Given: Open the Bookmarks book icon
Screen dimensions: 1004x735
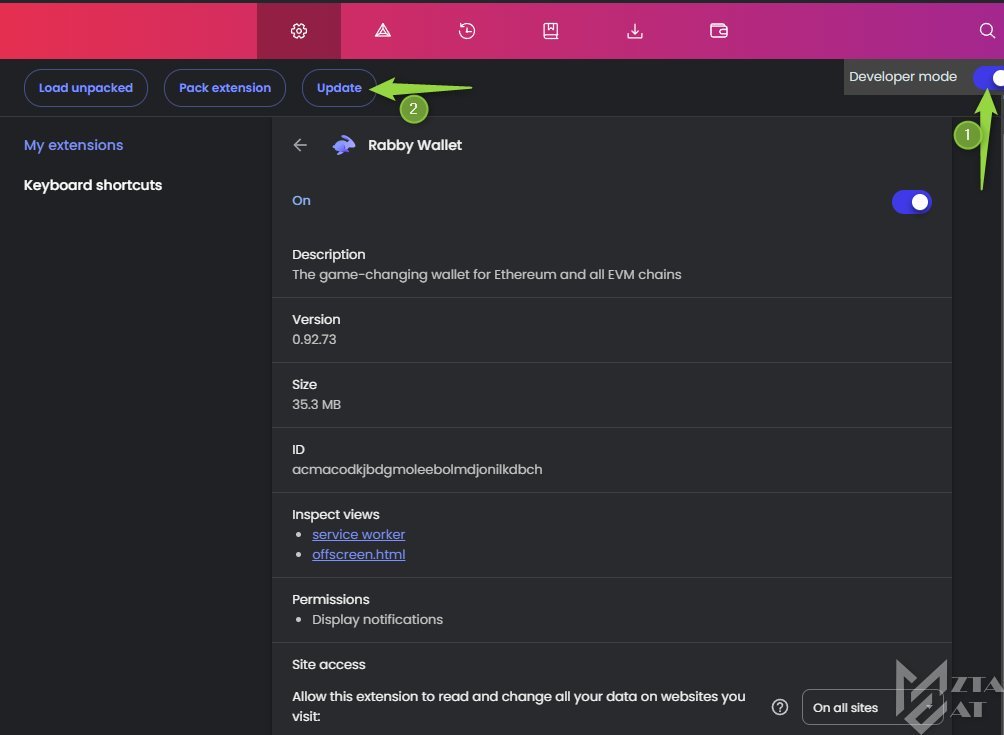Looking at the screenshot, I should coord(551,31).
